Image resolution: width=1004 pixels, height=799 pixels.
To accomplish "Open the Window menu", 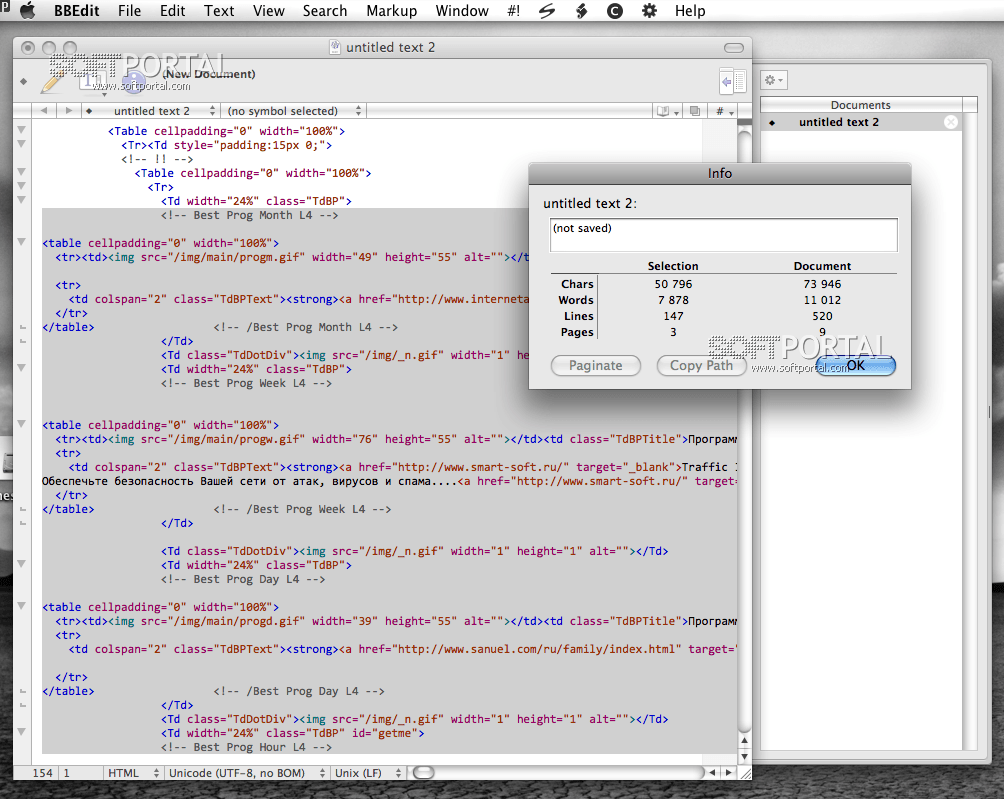I will 462,11.
